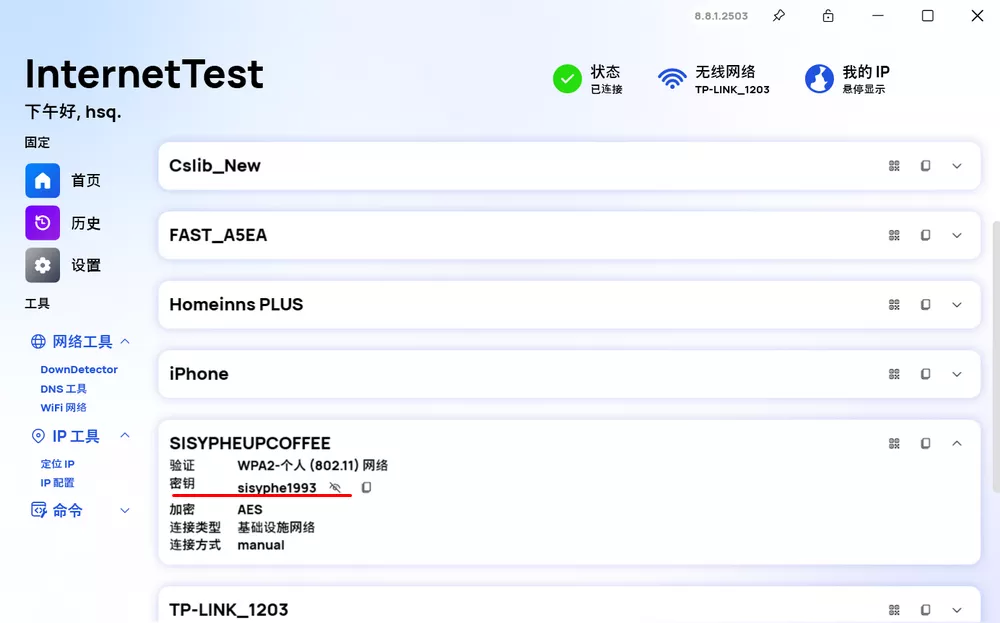Expand the iPhone network details
The image size is (1000, 623).
pos(957,374)
